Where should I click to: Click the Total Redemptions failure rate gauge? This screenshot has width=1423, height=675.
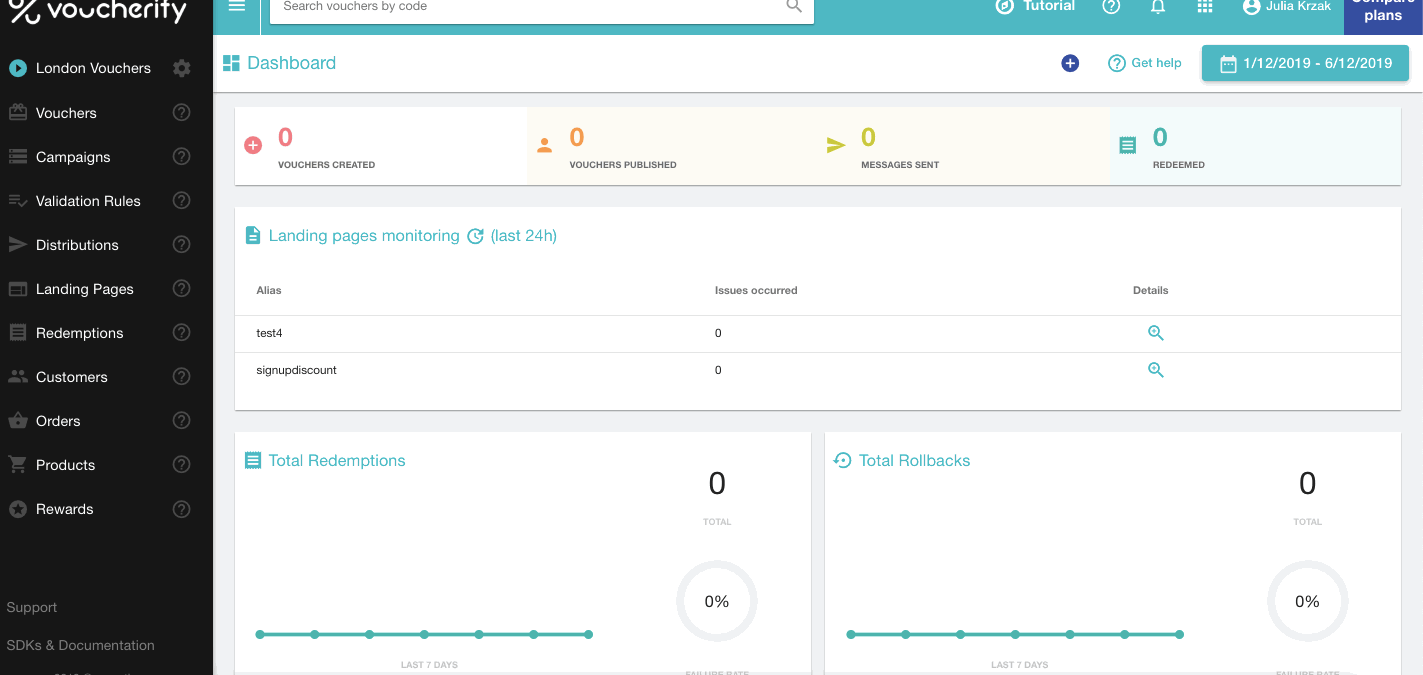717,601
